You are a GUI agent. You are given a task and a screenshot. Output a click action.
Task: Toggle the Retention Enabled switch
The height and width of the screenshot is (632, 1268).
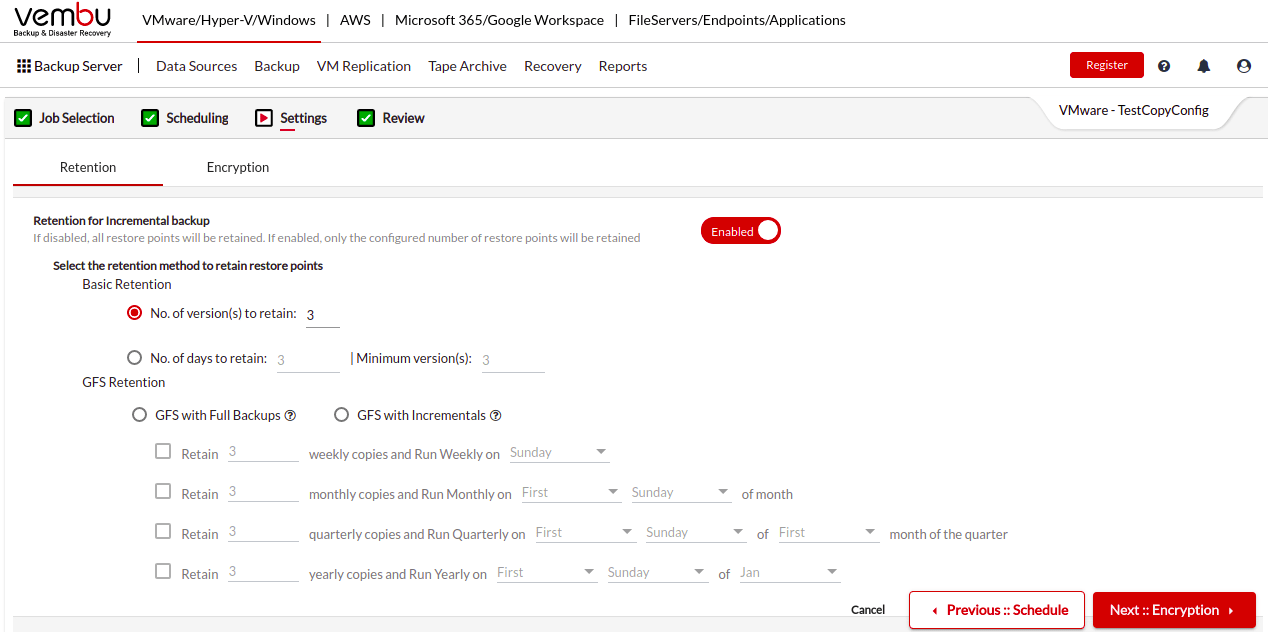[x=741, y=231]
